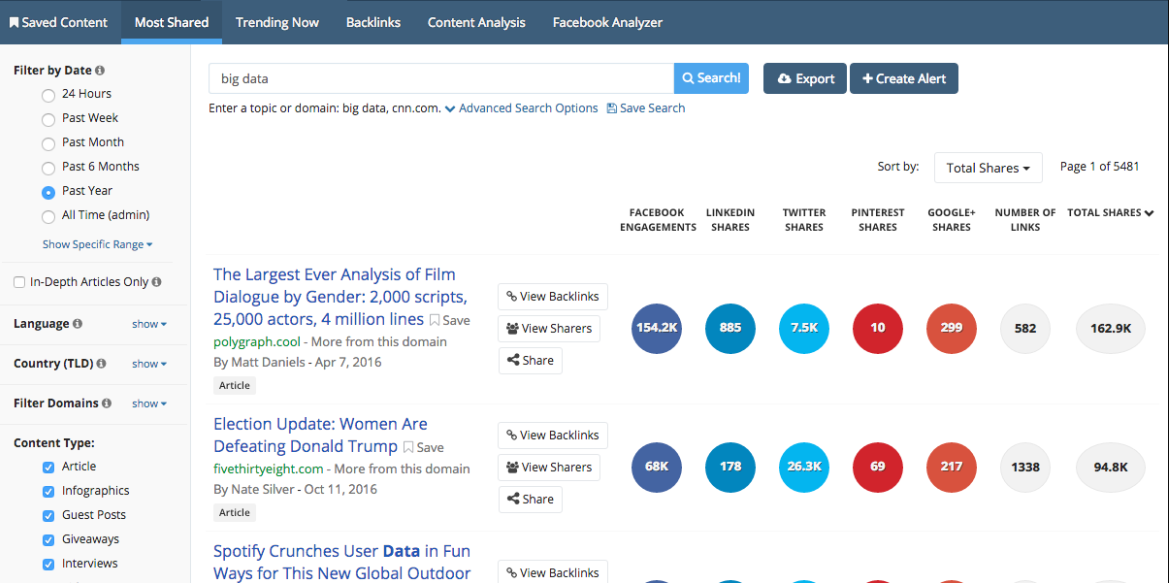
Task: Uncheck the Infographics content type
Action: (48, 491)
